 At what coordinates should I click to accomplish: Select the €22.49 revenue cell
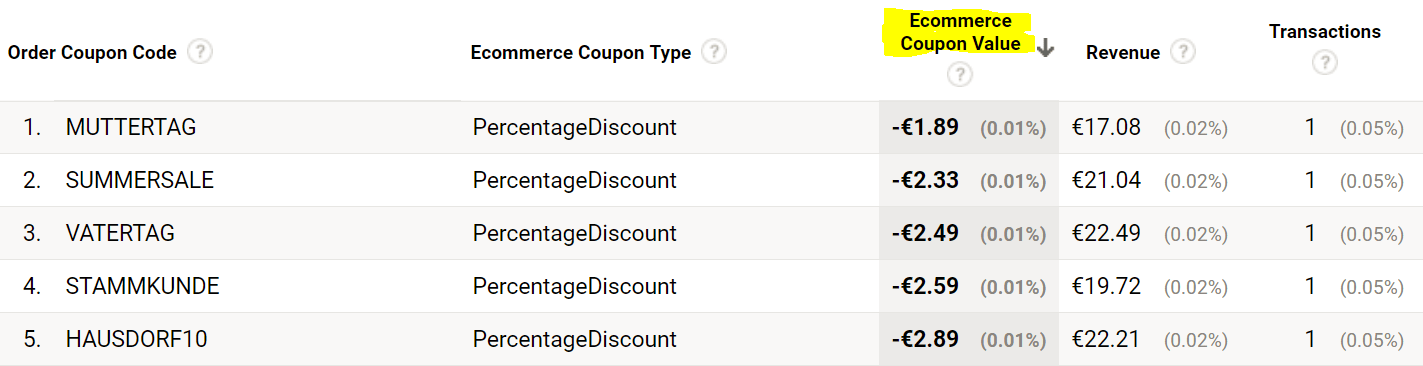1106,233
